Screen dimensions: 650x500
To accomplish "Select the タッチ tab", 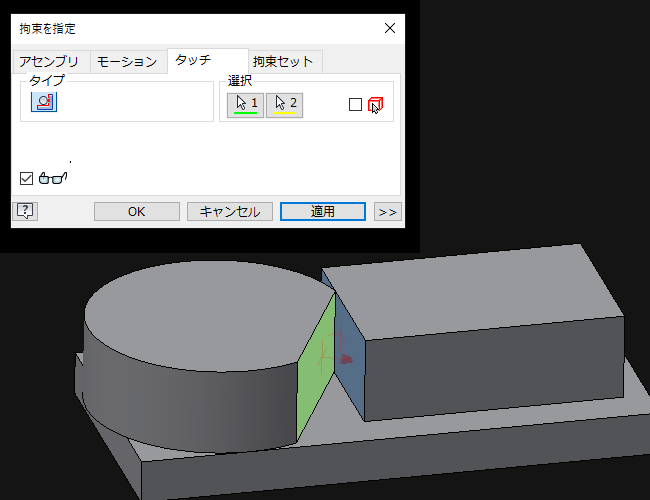I will 193,60.
